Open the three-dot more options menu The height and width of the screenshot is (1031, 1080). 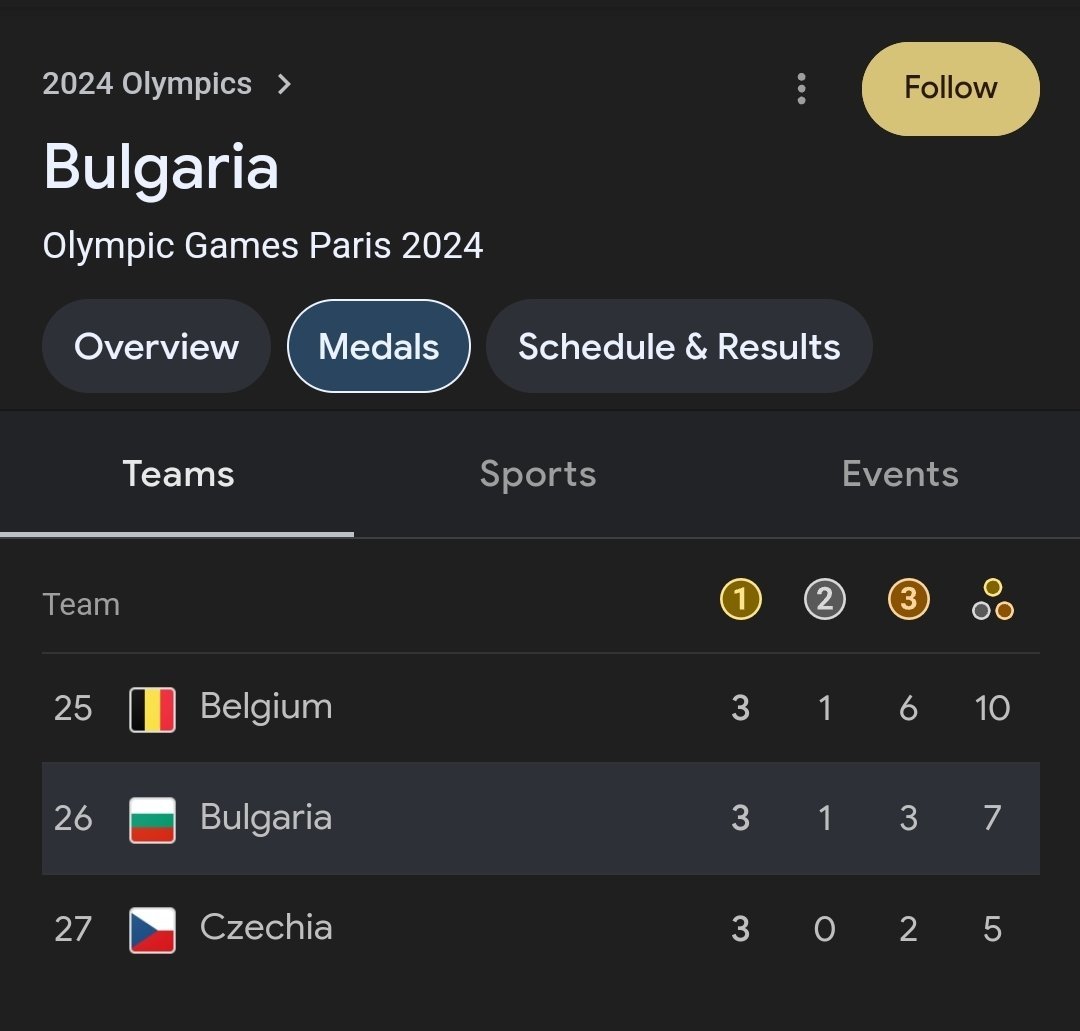801,89
